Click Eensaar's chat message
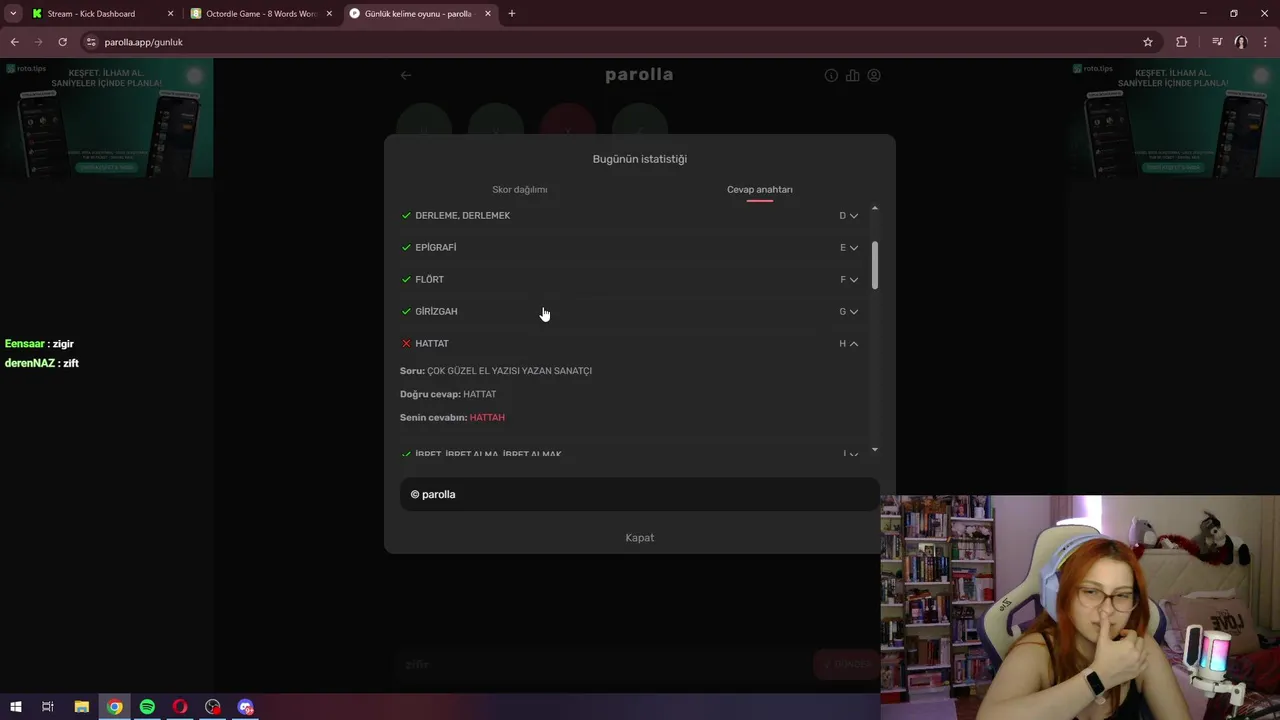 click(40, 344)
